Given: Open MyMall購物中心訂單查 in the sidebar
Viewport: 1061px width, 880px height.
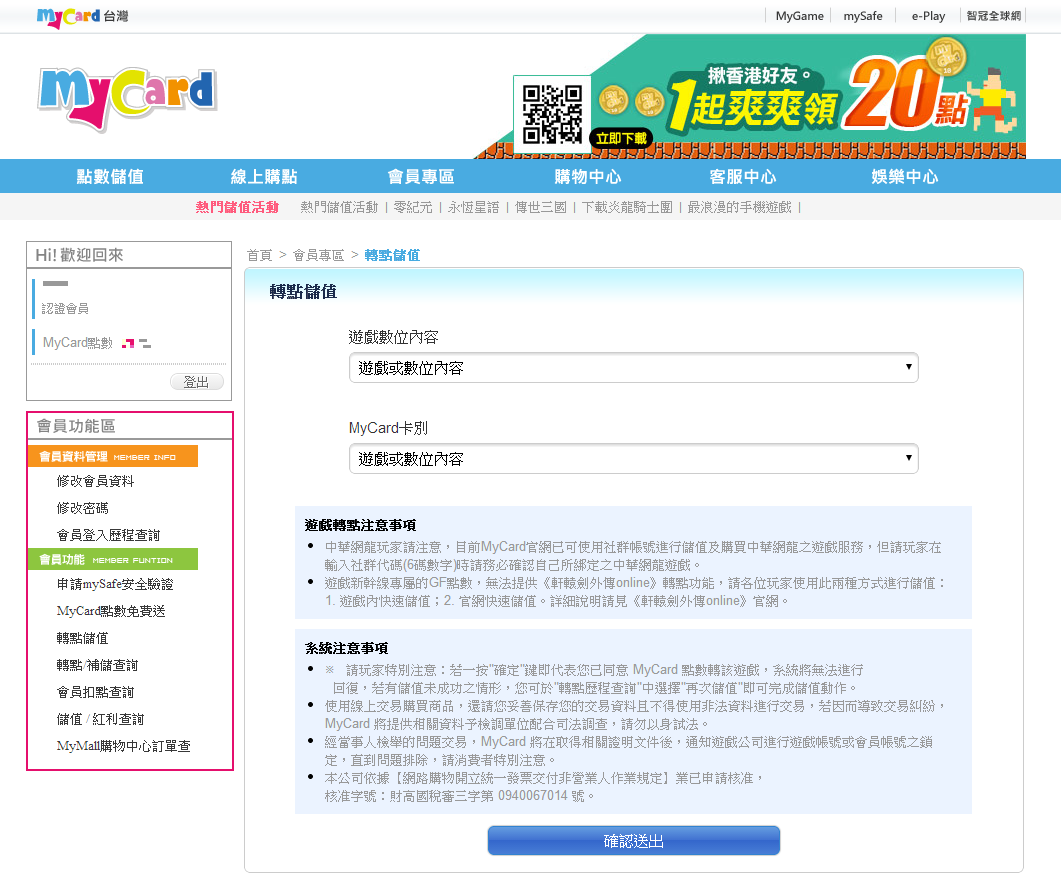Looking at the screenshot, I should tap(124, 746).
